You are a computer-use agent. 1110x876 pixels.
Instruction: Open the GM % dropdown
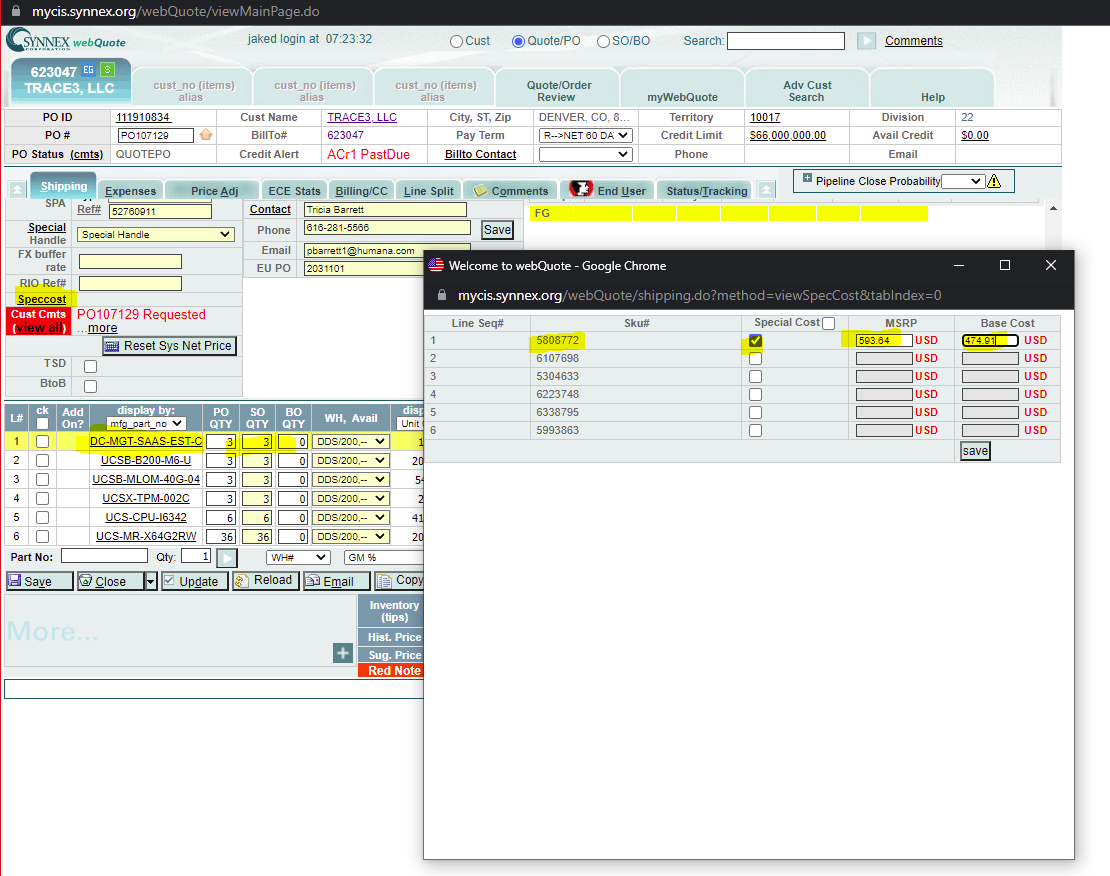point(384,557)
